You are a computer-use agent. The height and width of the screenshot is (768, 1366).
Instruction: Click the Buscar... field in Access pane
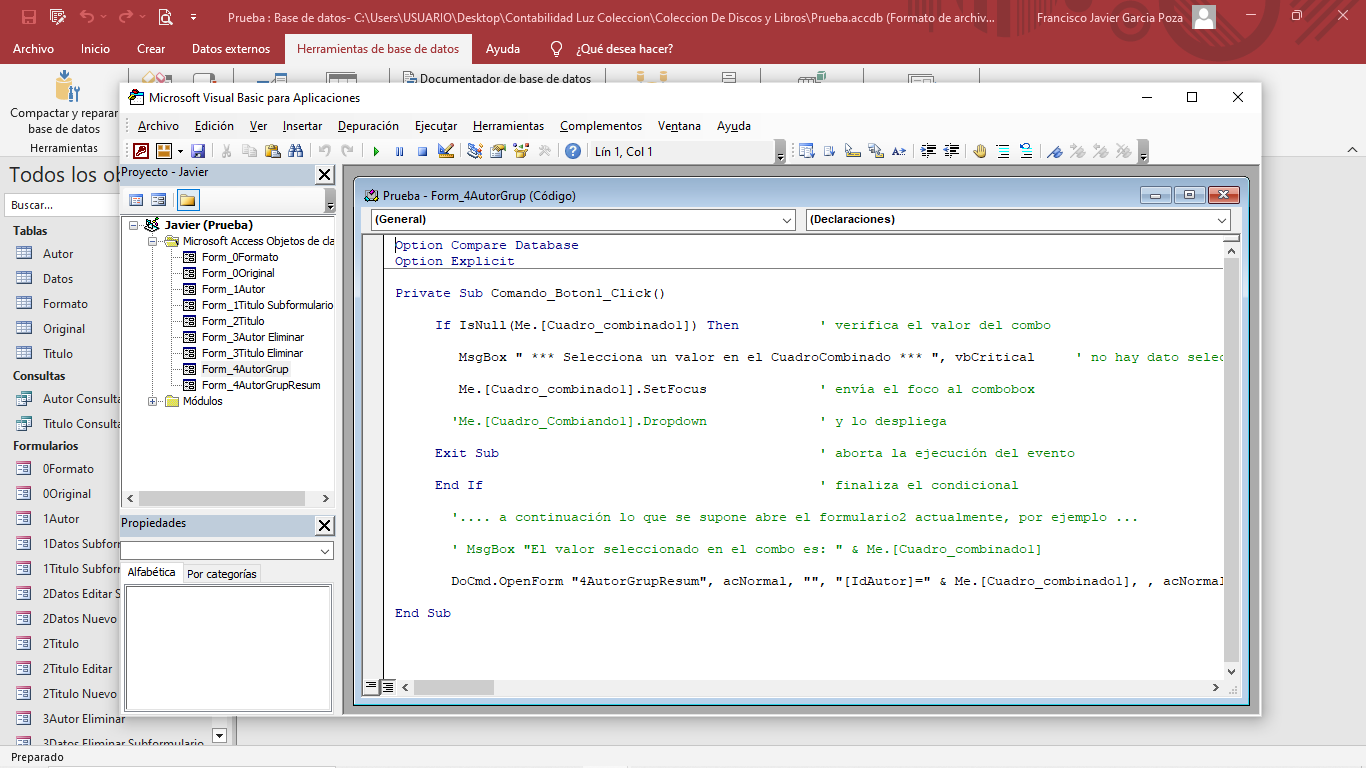pyautogui.click(x=62, y=205)
